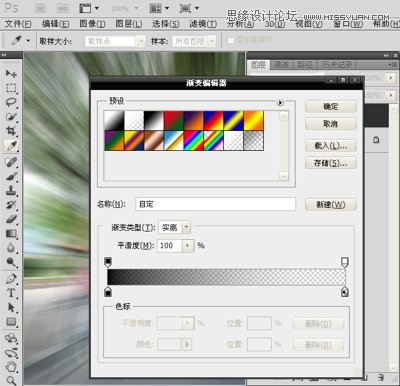Click the New gradient button
This screenshot has width=400, height=386.
click(331, 204)
